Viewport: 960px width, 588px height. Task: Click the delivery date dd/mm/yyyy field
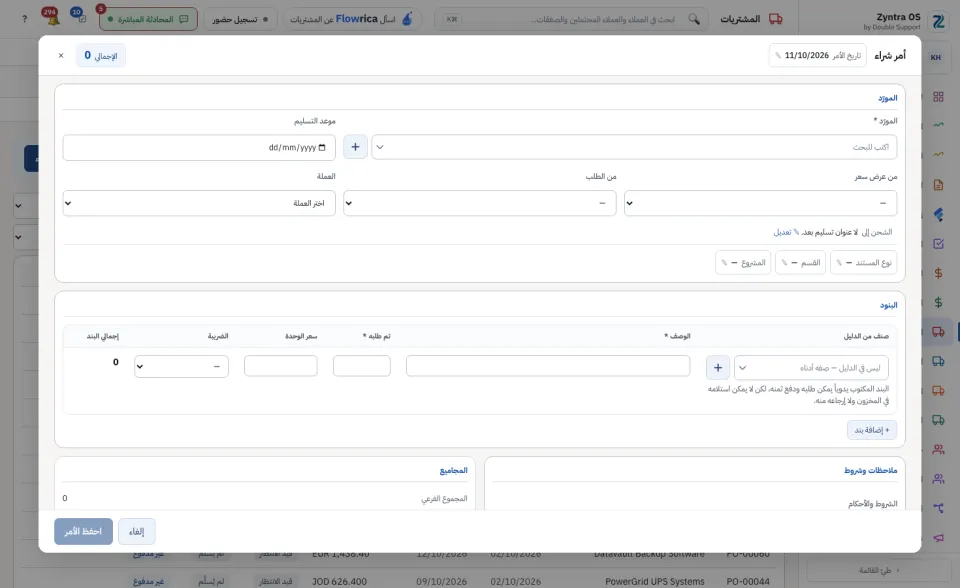(x=198, y=148)
